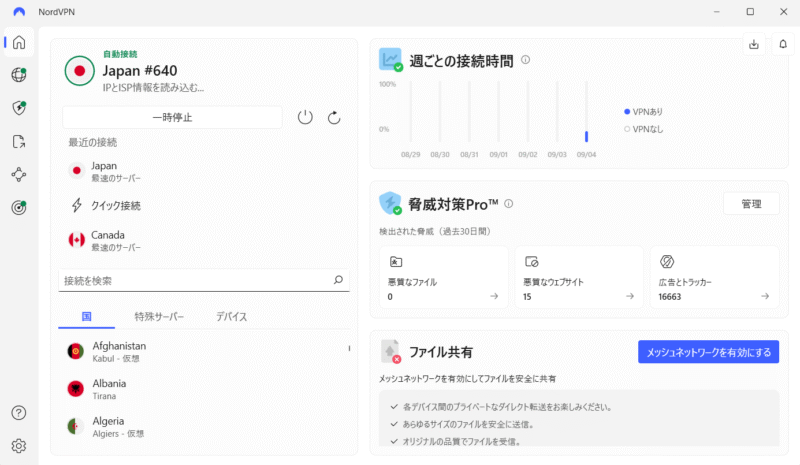Click the quick connect lightning icon
The image size is (800, 465).
(x=77, y=205)
